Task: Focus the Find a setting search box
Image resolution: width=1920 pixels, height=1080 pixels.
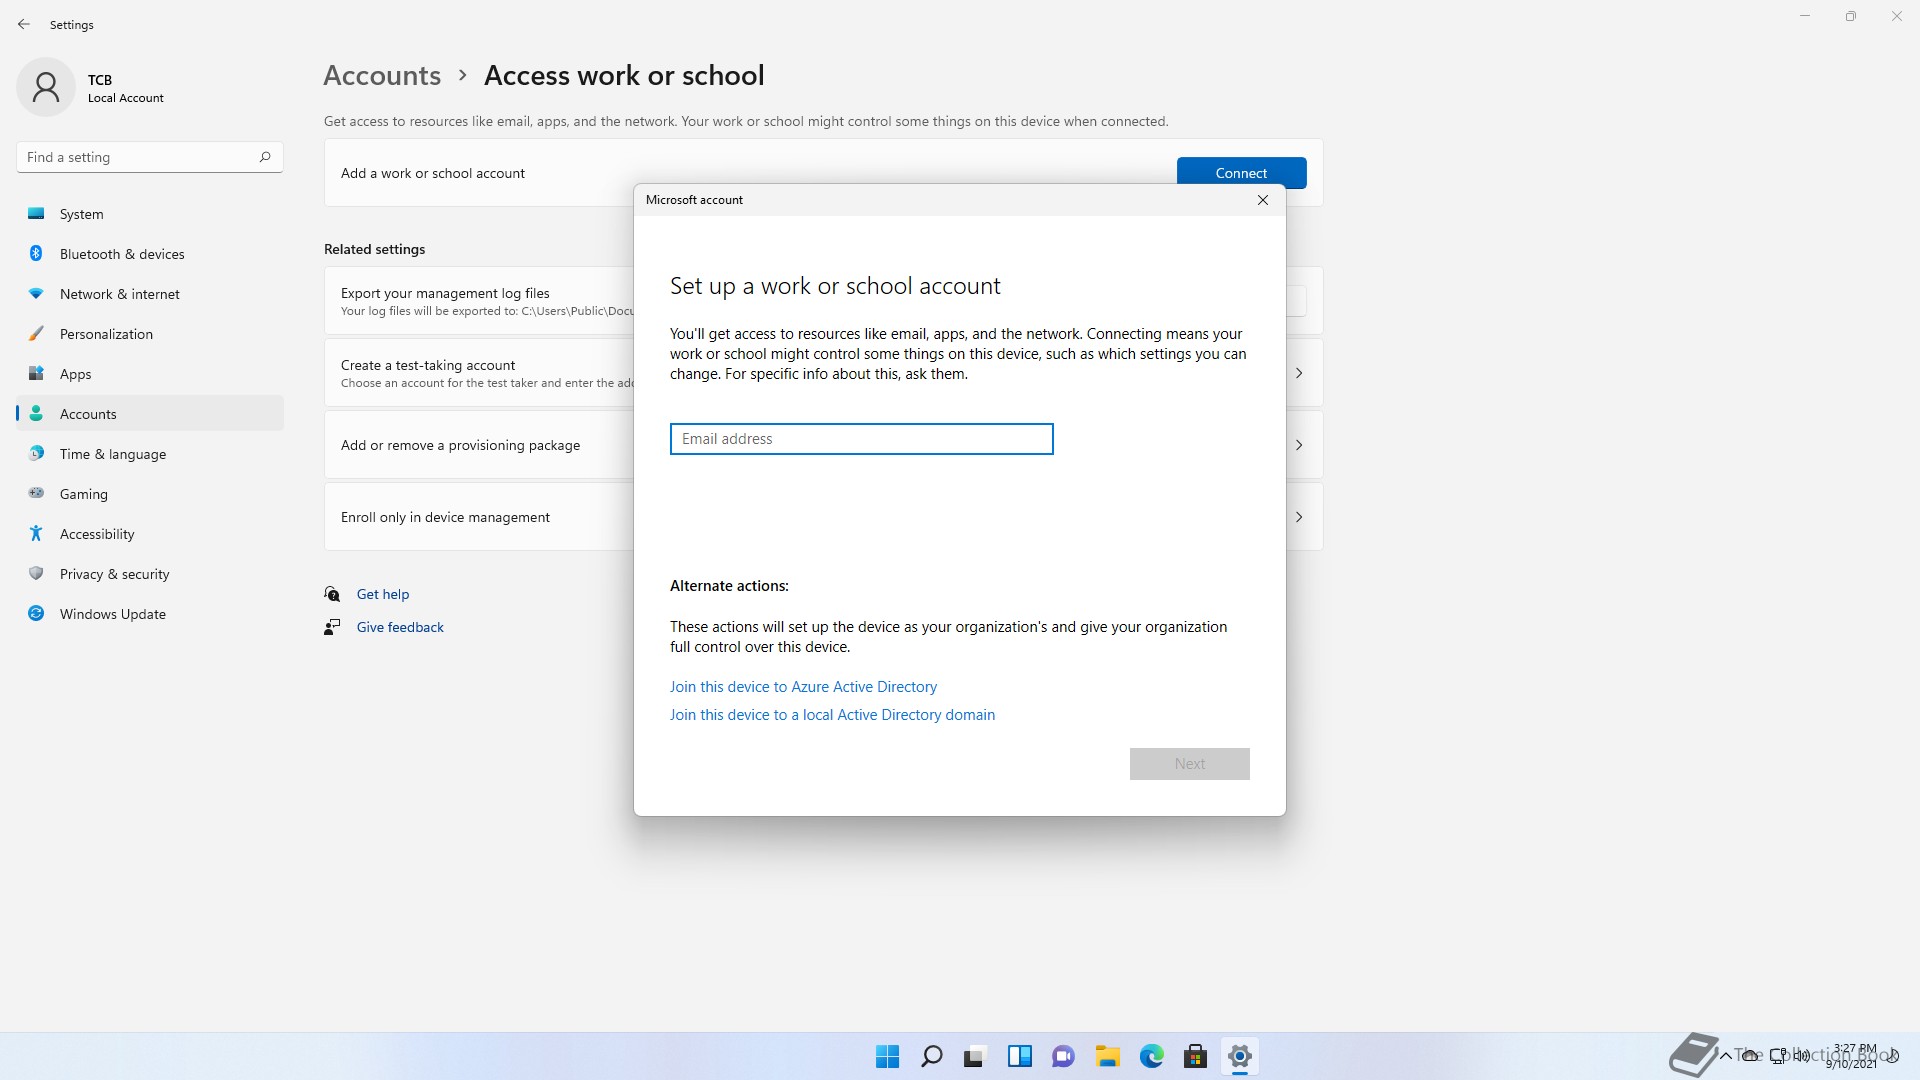Action: (150, 157)
